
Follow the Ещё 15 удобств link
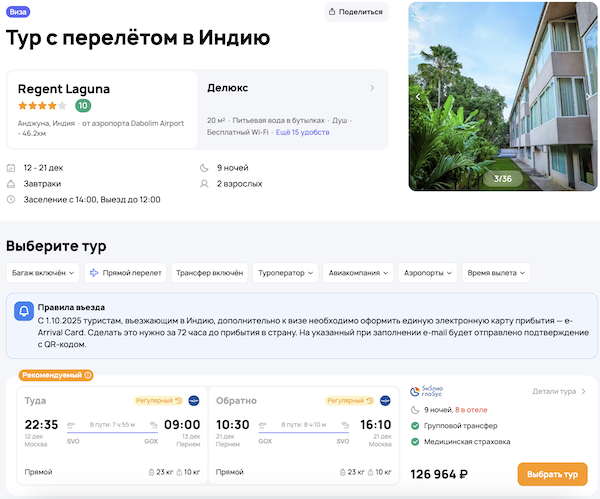tap(303, 132)
